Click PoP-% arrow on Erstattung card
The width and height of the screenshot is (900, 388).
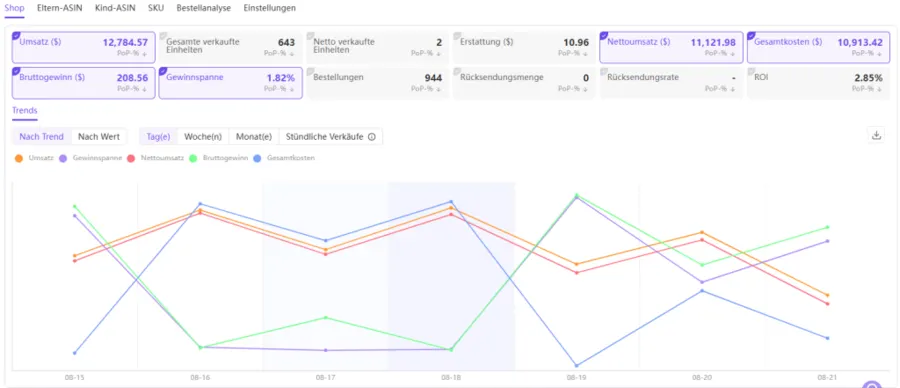(x=586, y=53)
